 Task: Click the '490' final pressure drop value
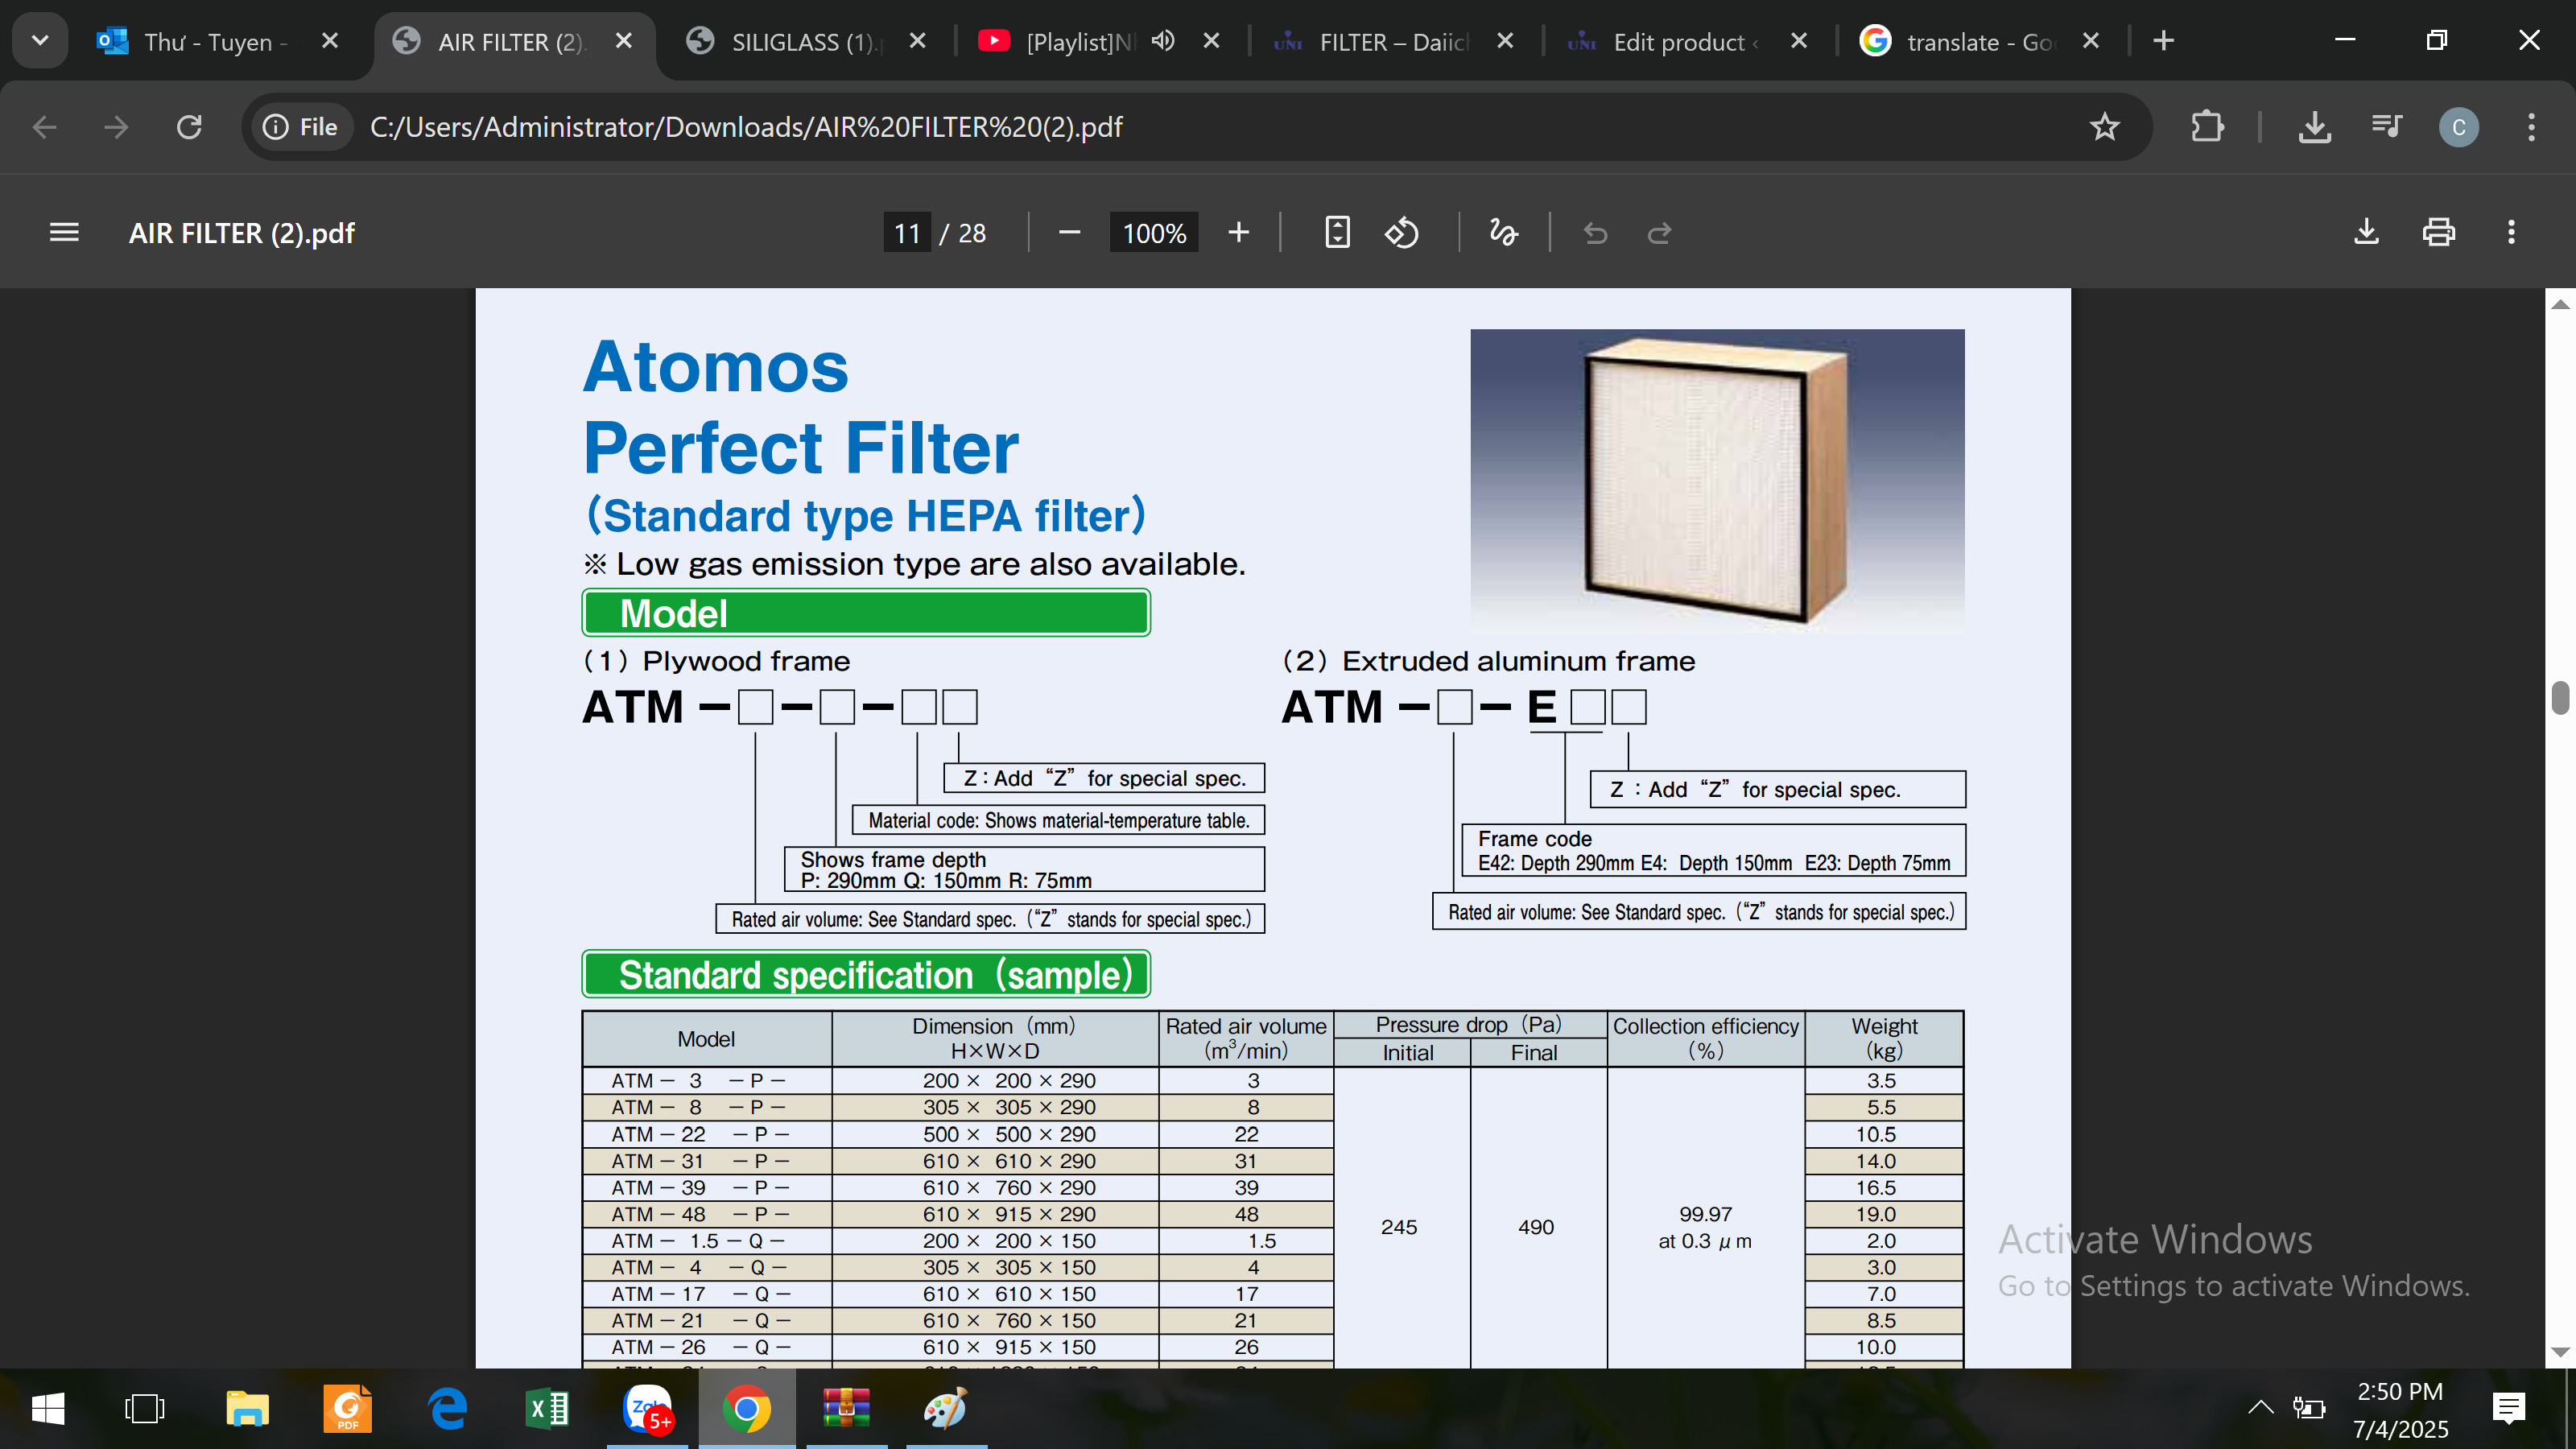point(1536,1227)
